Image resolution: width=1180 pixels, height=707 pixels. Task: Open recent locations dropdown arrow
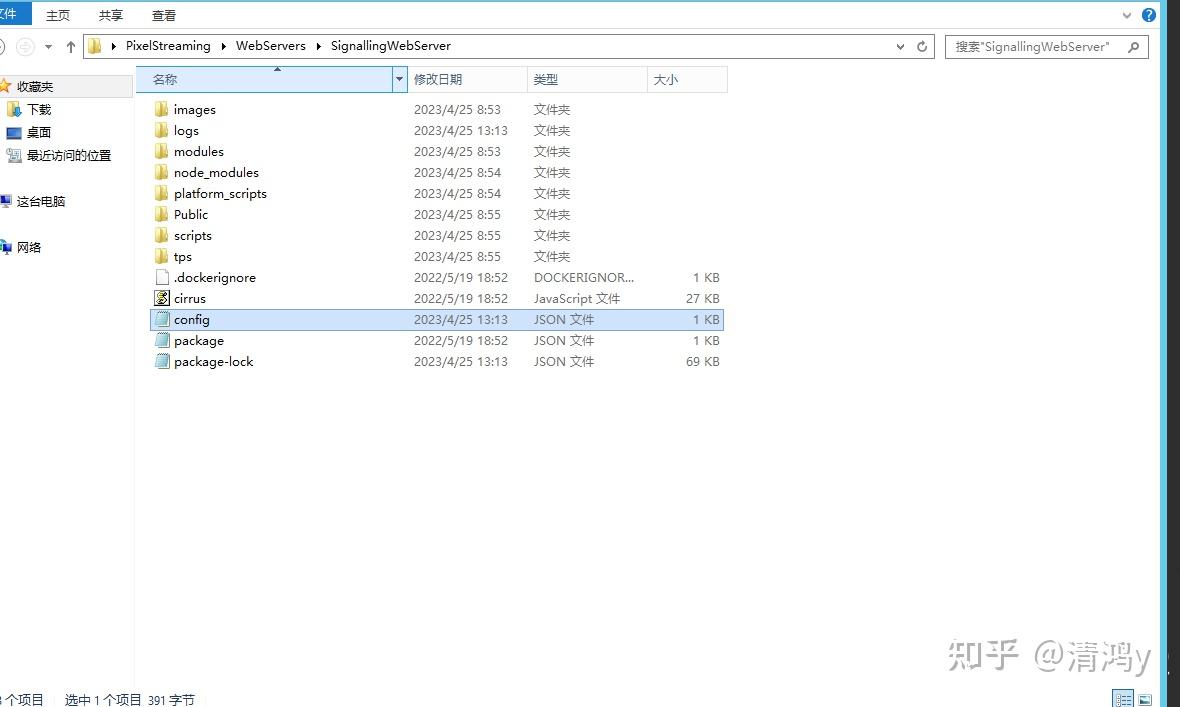point(48,47)
